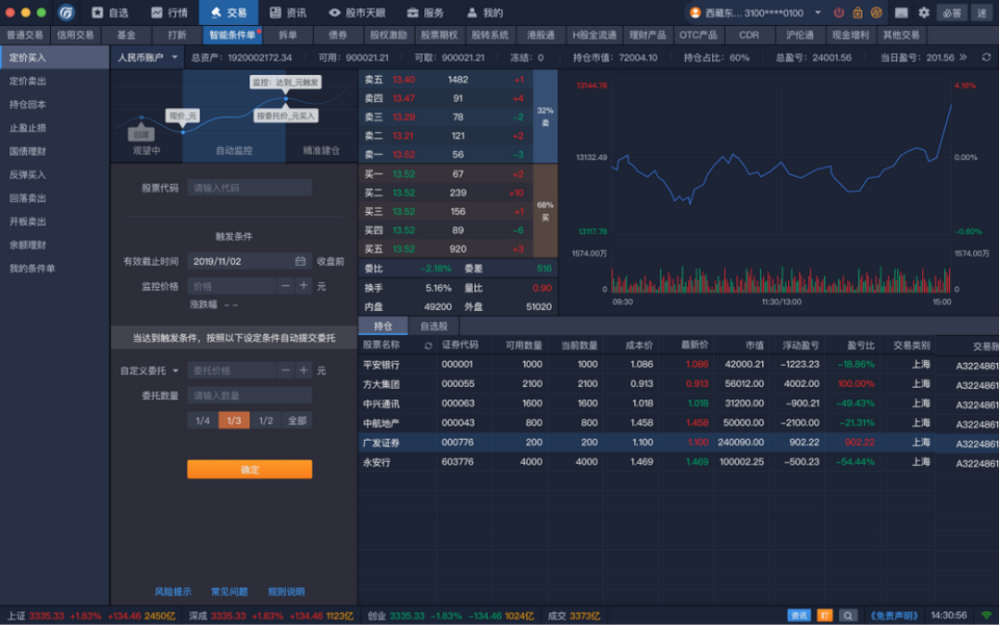Select the 1/4 position quantity option
Screen dimensions: 1000x626
(x=203, y=421)
